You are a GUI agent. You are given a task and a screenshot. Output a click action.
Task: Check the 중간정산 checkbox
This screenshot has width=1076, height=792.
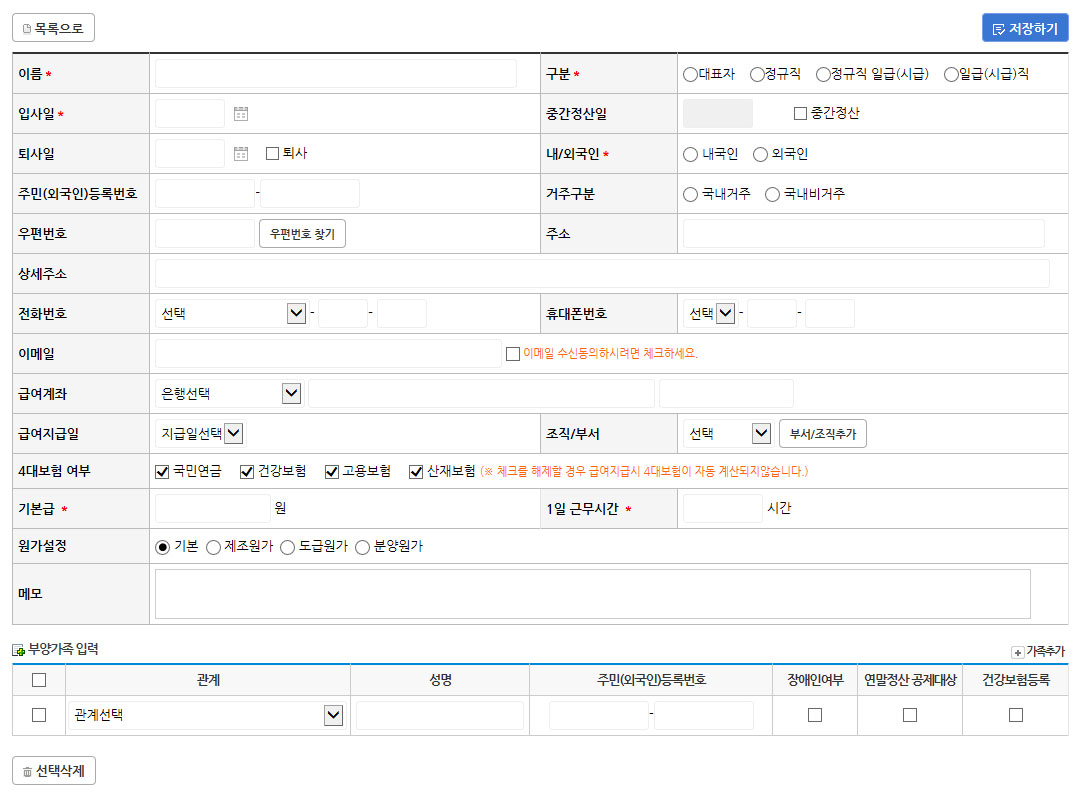click(800, 113)
